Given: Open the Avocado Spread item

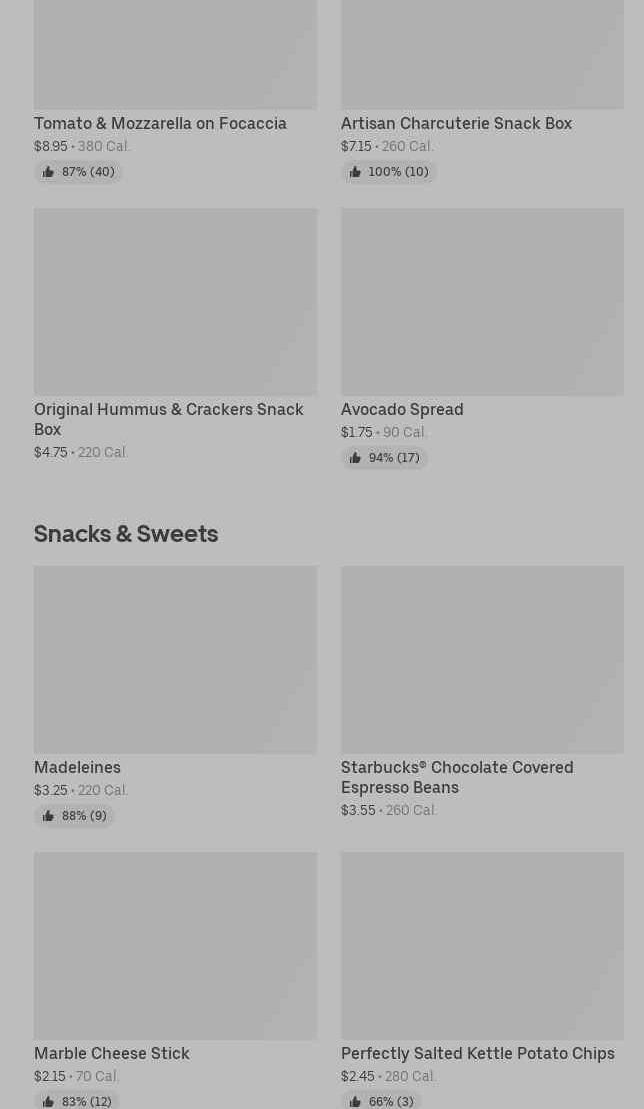Looking at the screenshot, I should 402,410.
